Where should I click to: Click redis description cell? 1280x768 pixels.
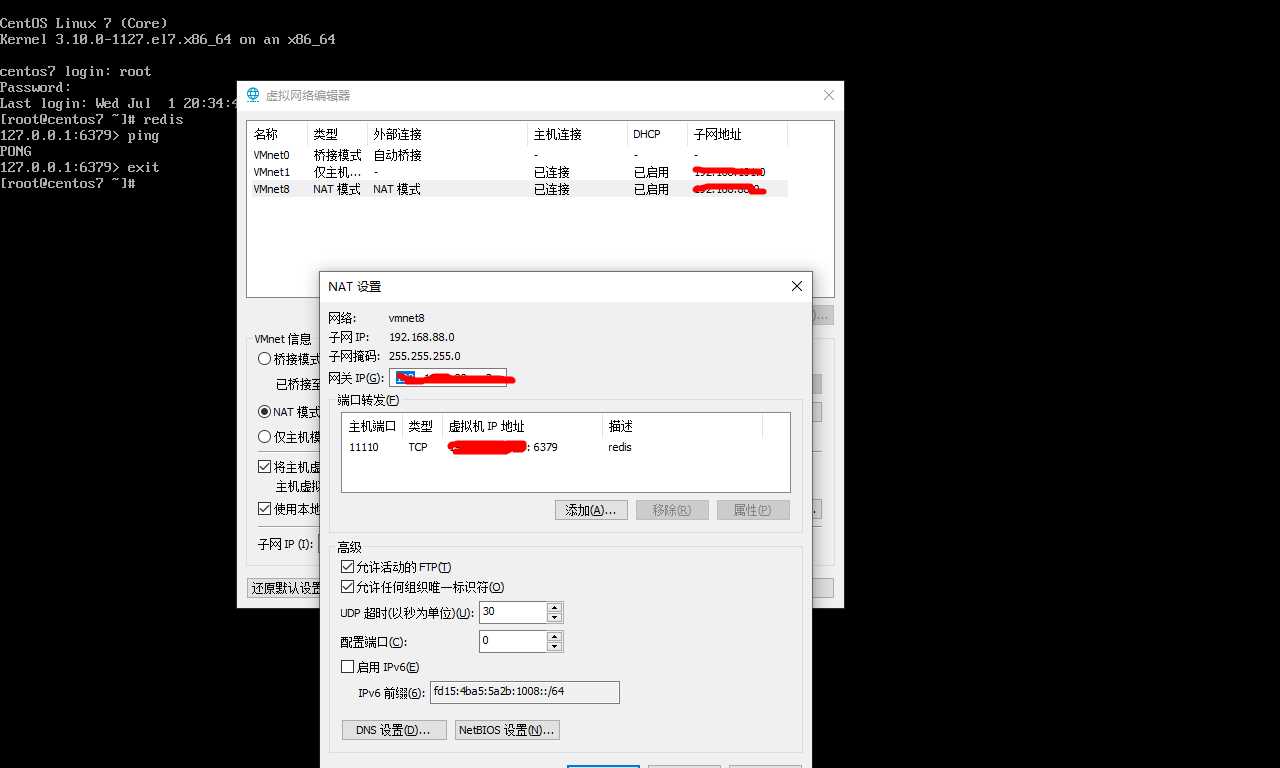click(620, 447)
